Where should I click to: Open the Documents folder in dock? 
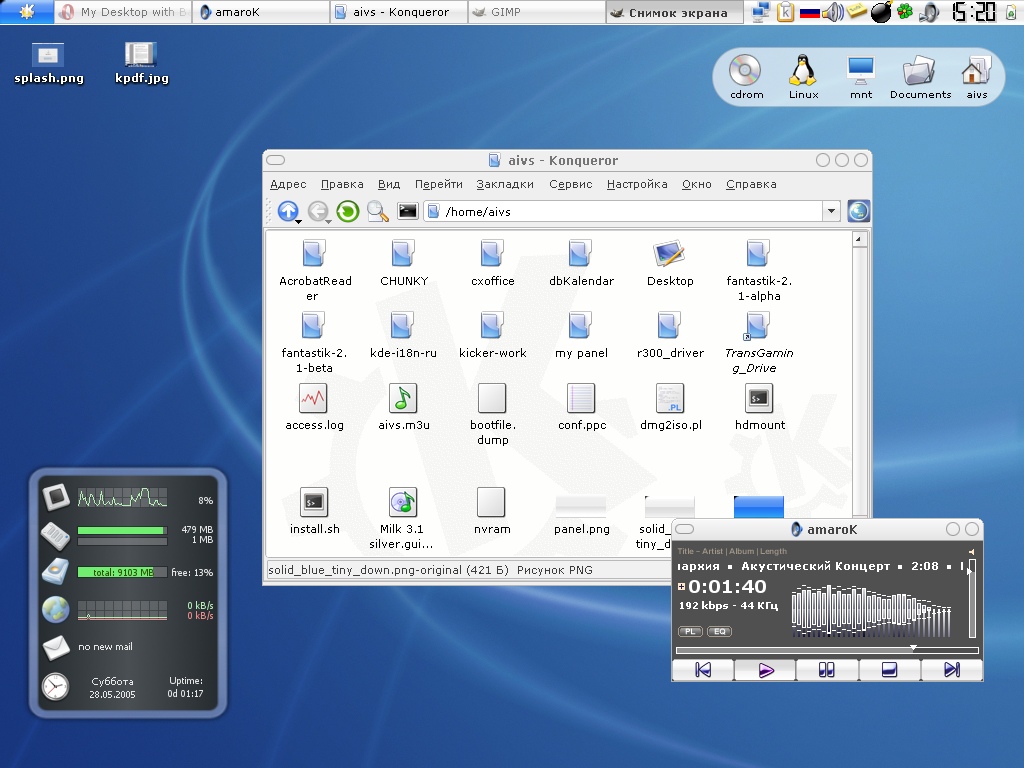click(920, 76)
